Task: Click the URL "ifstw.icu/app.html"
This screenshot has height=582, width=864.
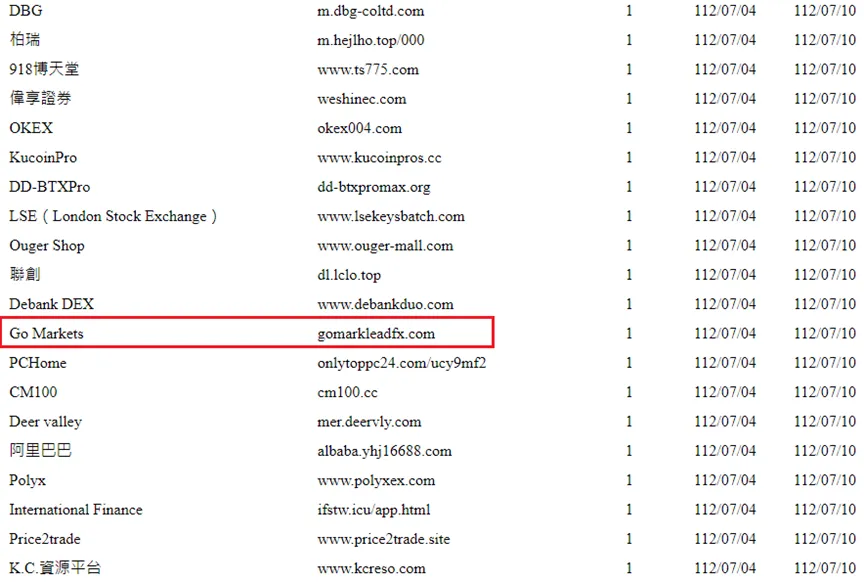Action: pos(374,510)
